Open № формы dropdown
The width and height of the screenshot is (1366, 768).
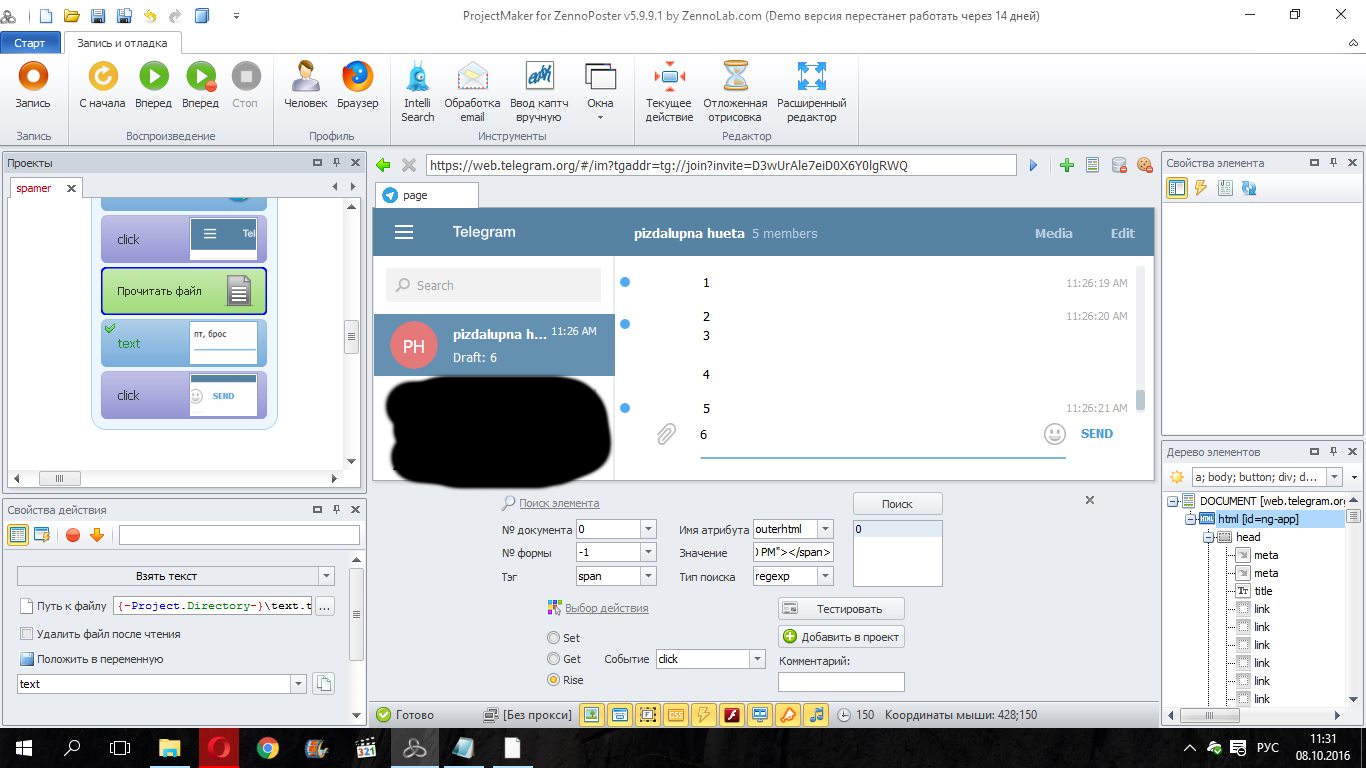pyautogui.click(x=648, y=552)
